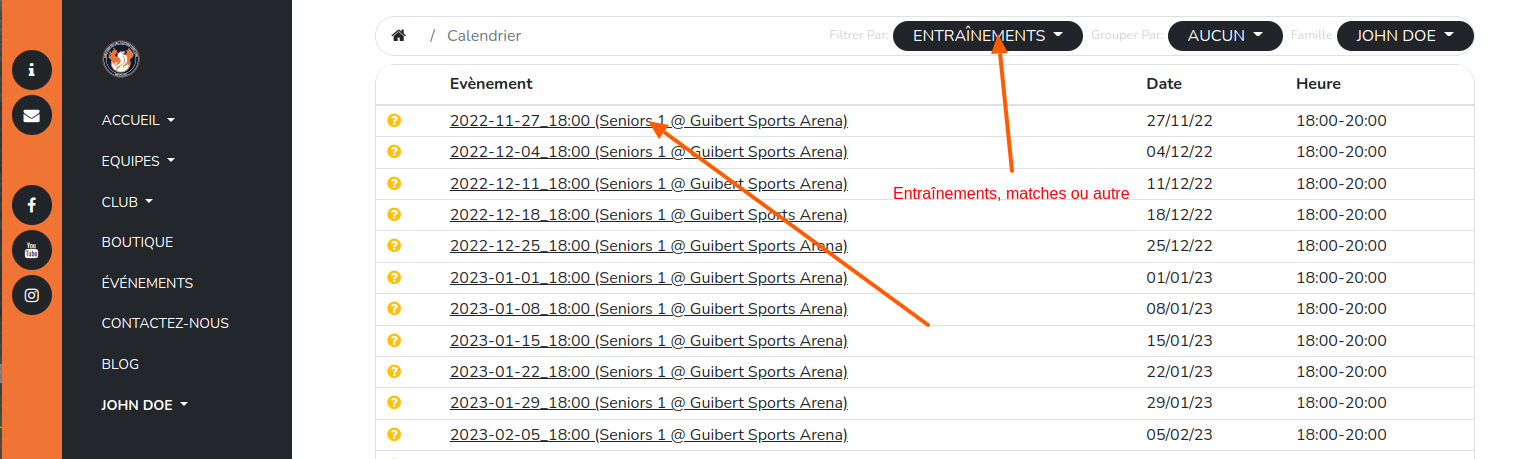Open the envelope mail icon
Image resolution: width=1528 pixels, height=459 pixels.
32,115
